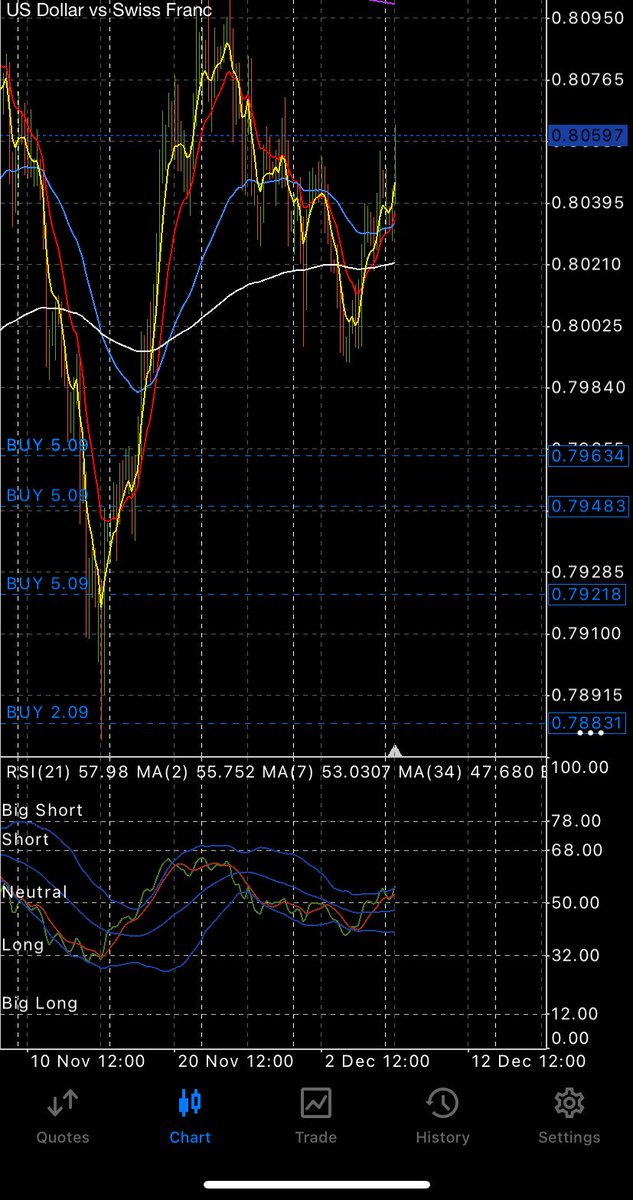
Task: Tap the order price tag 0.79634
Action: 589,457
